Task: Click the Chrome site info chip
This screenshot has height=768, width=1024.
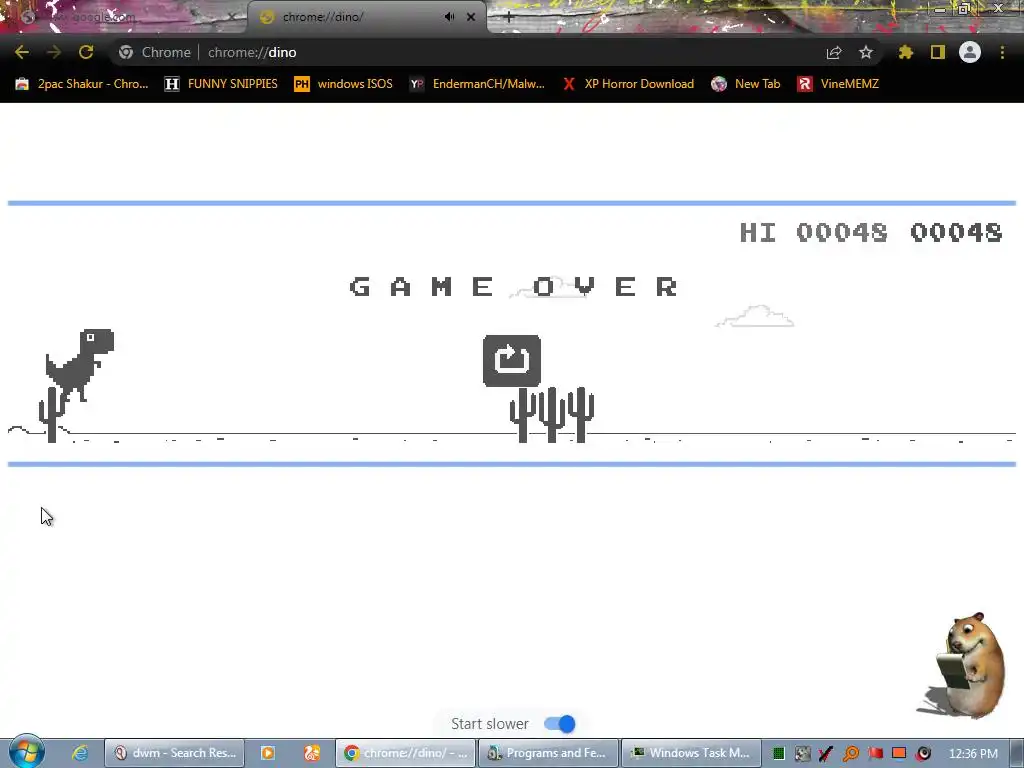Action: (x=155, y=52)
